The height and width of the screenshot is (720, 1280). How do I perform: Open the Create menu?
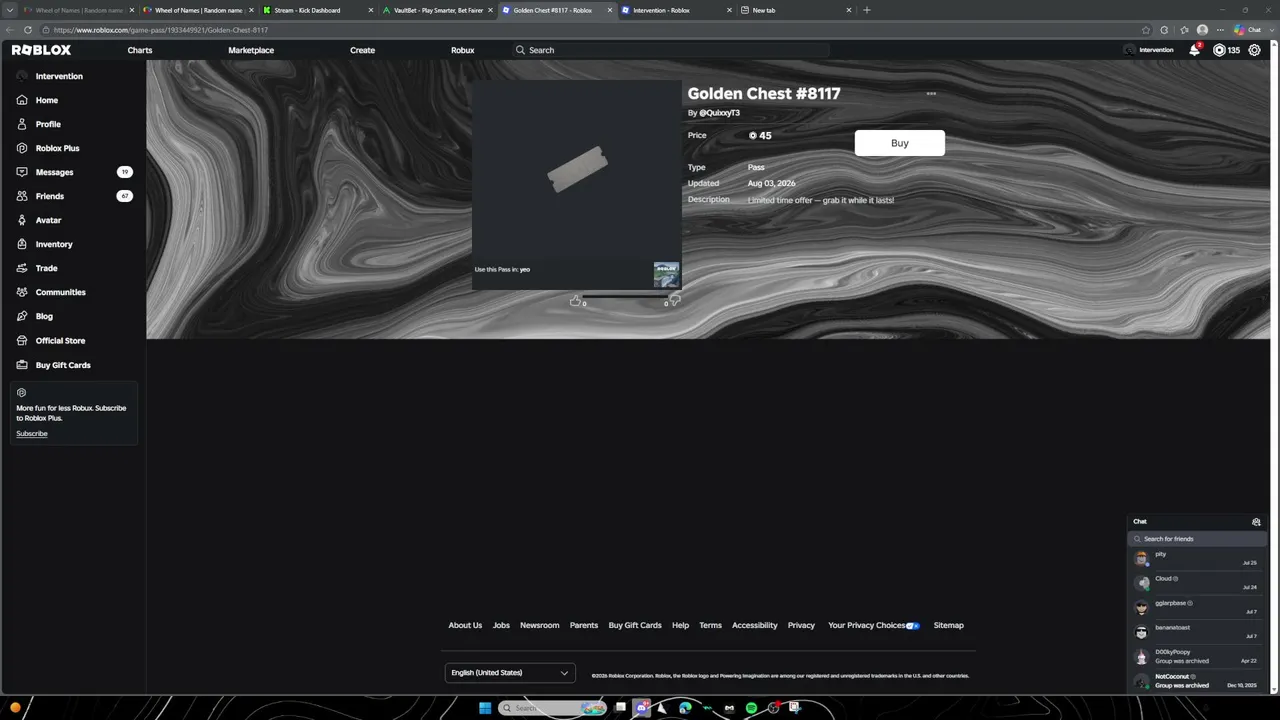click(362, 50)
